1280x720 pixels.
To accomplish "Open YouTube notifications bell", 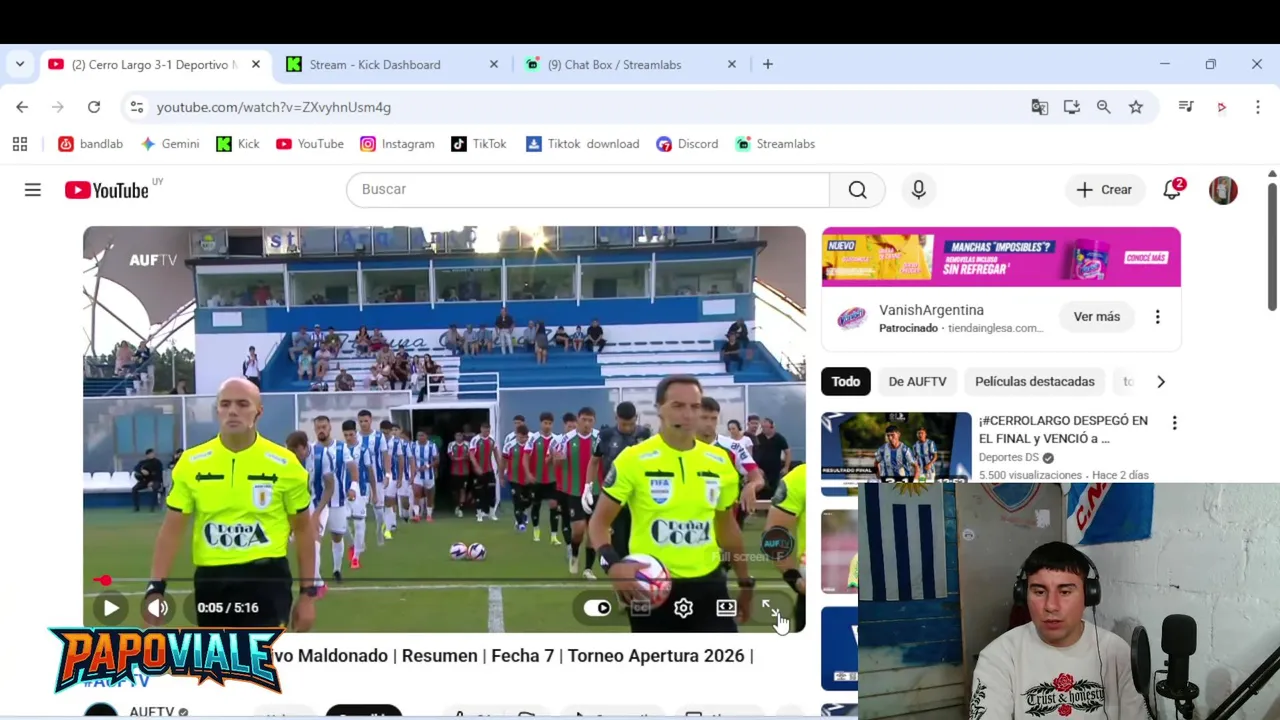I will click(1172, 190).
